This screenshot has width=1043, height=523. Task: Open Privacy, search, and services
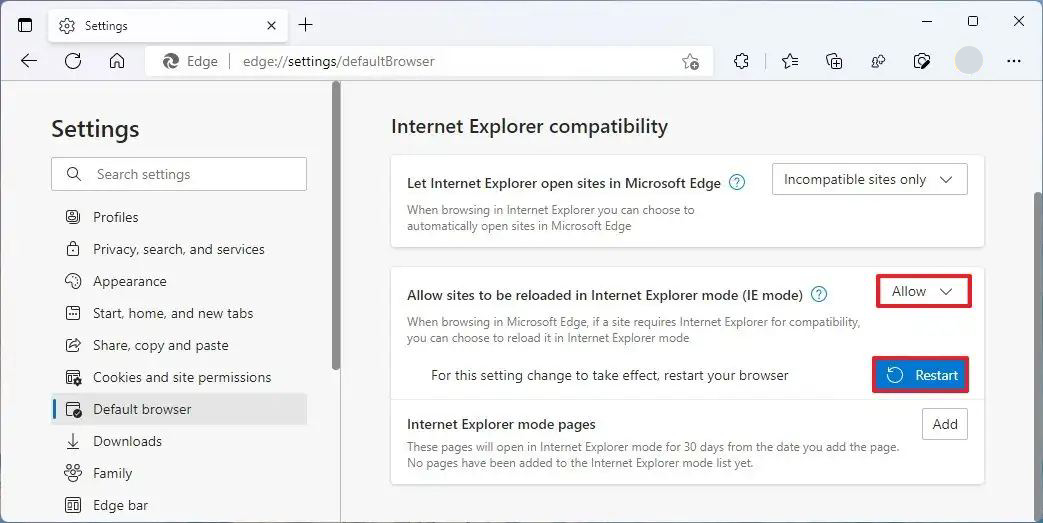[x=180, y=250]
